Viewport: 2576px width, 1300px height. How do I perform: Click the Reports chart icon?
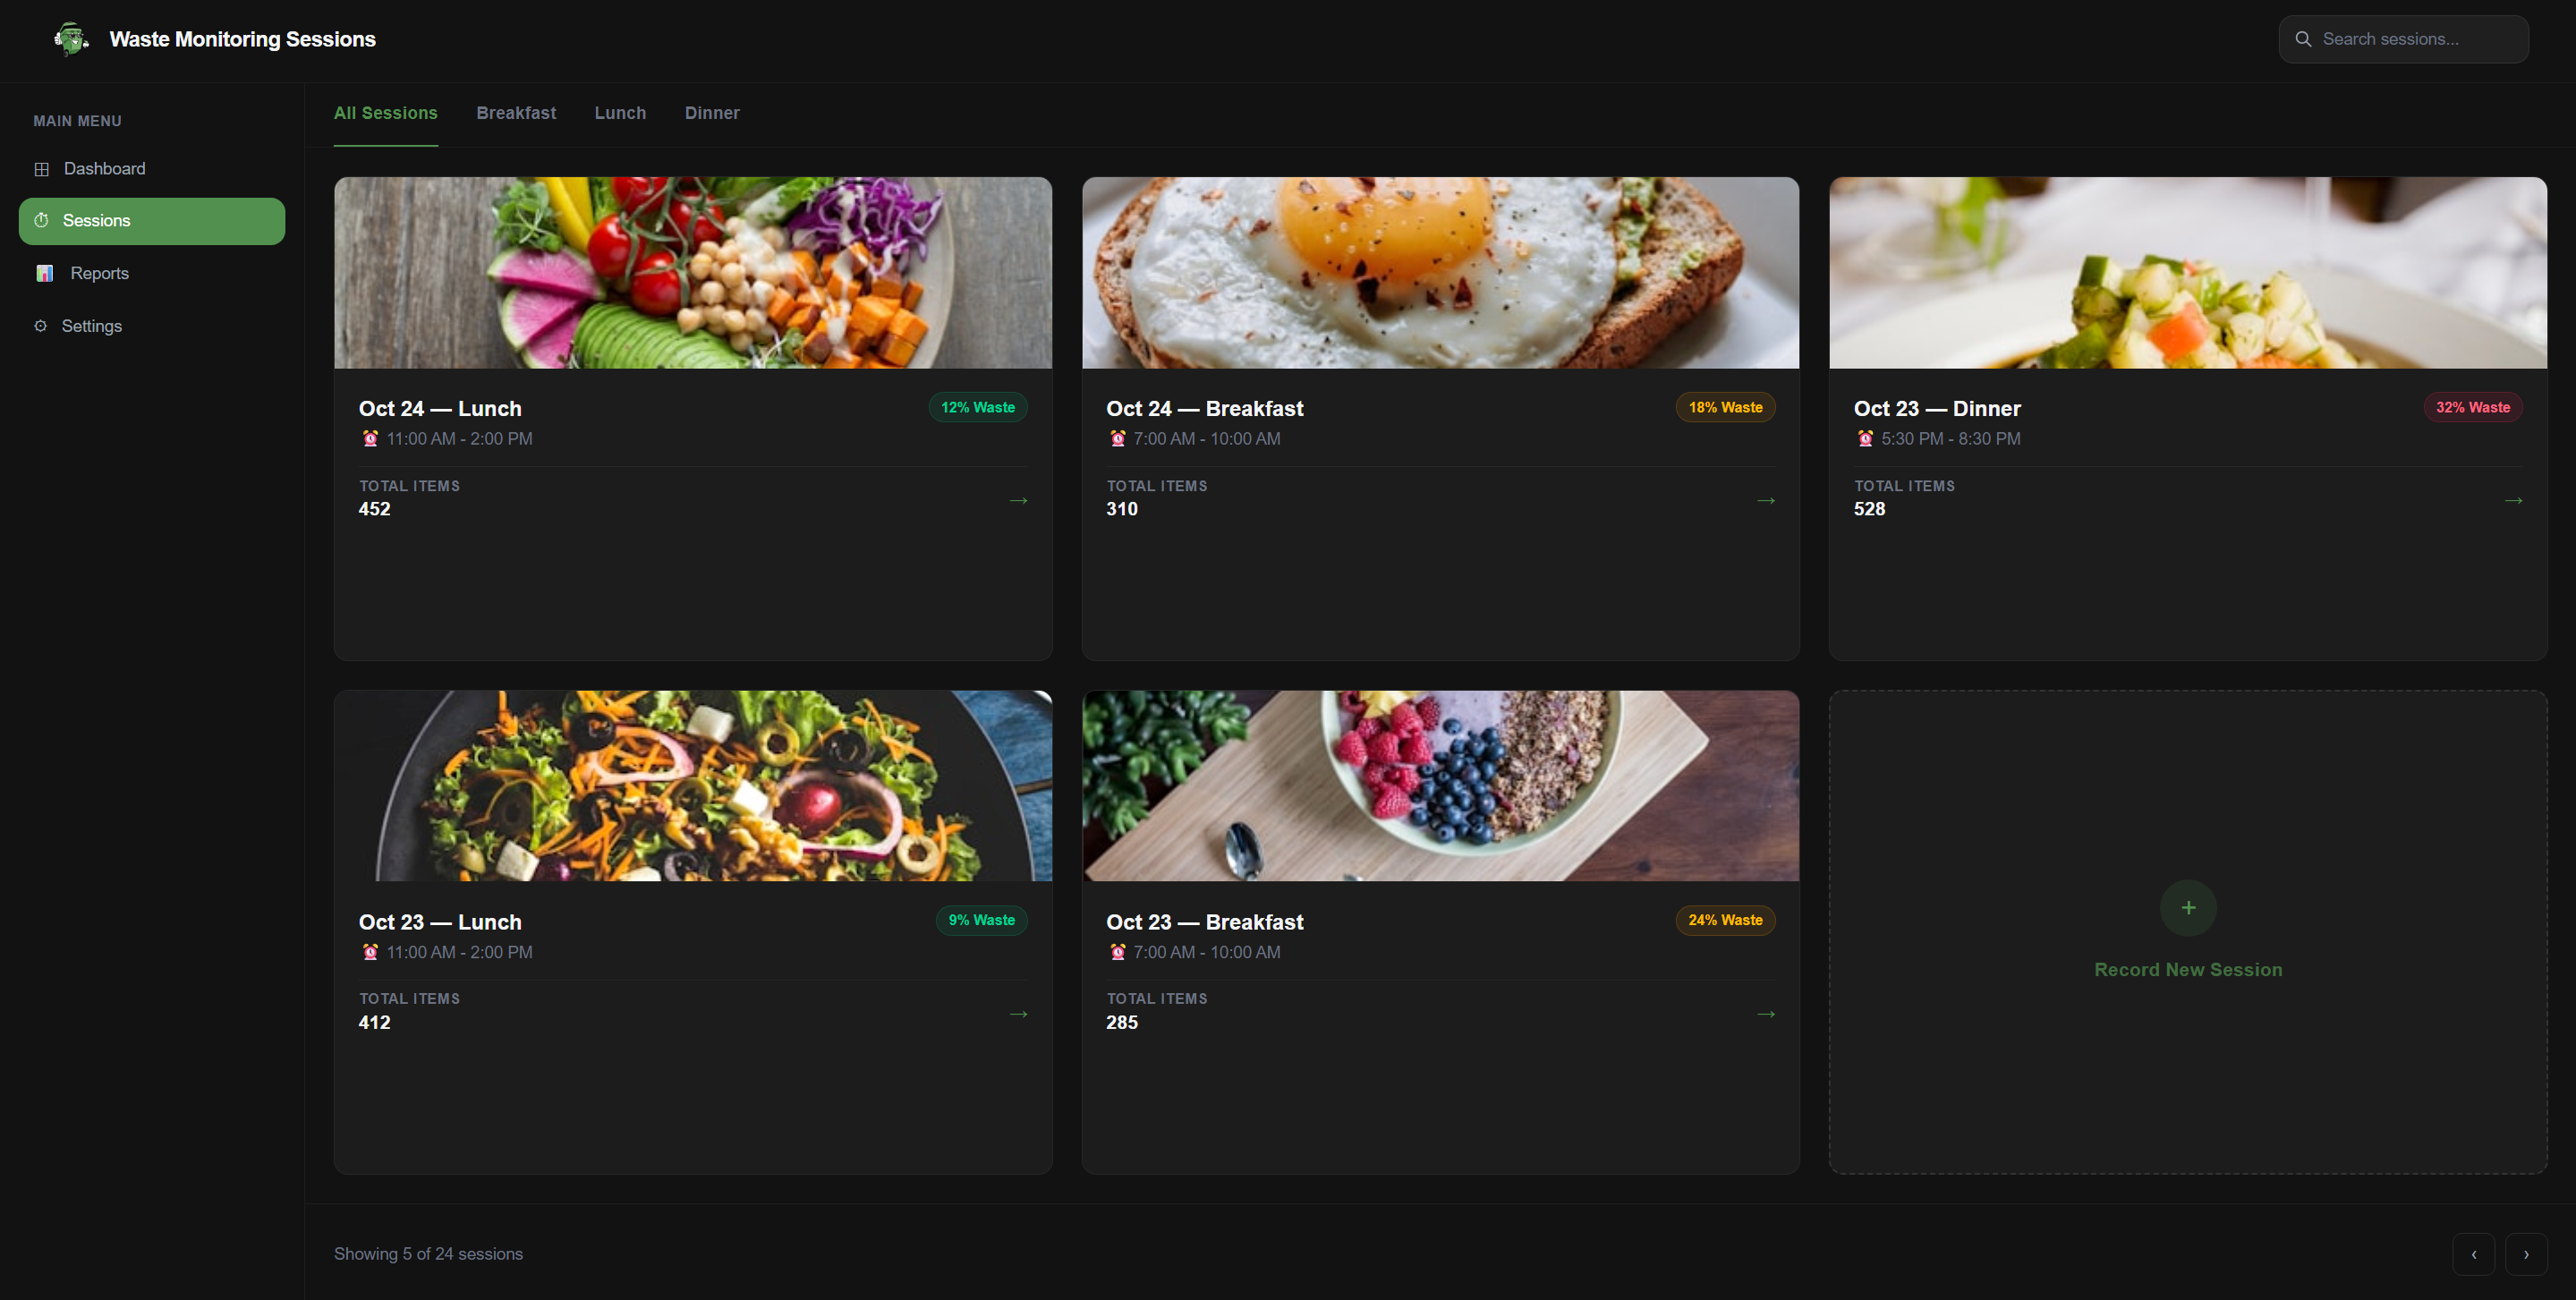point(44,273)
